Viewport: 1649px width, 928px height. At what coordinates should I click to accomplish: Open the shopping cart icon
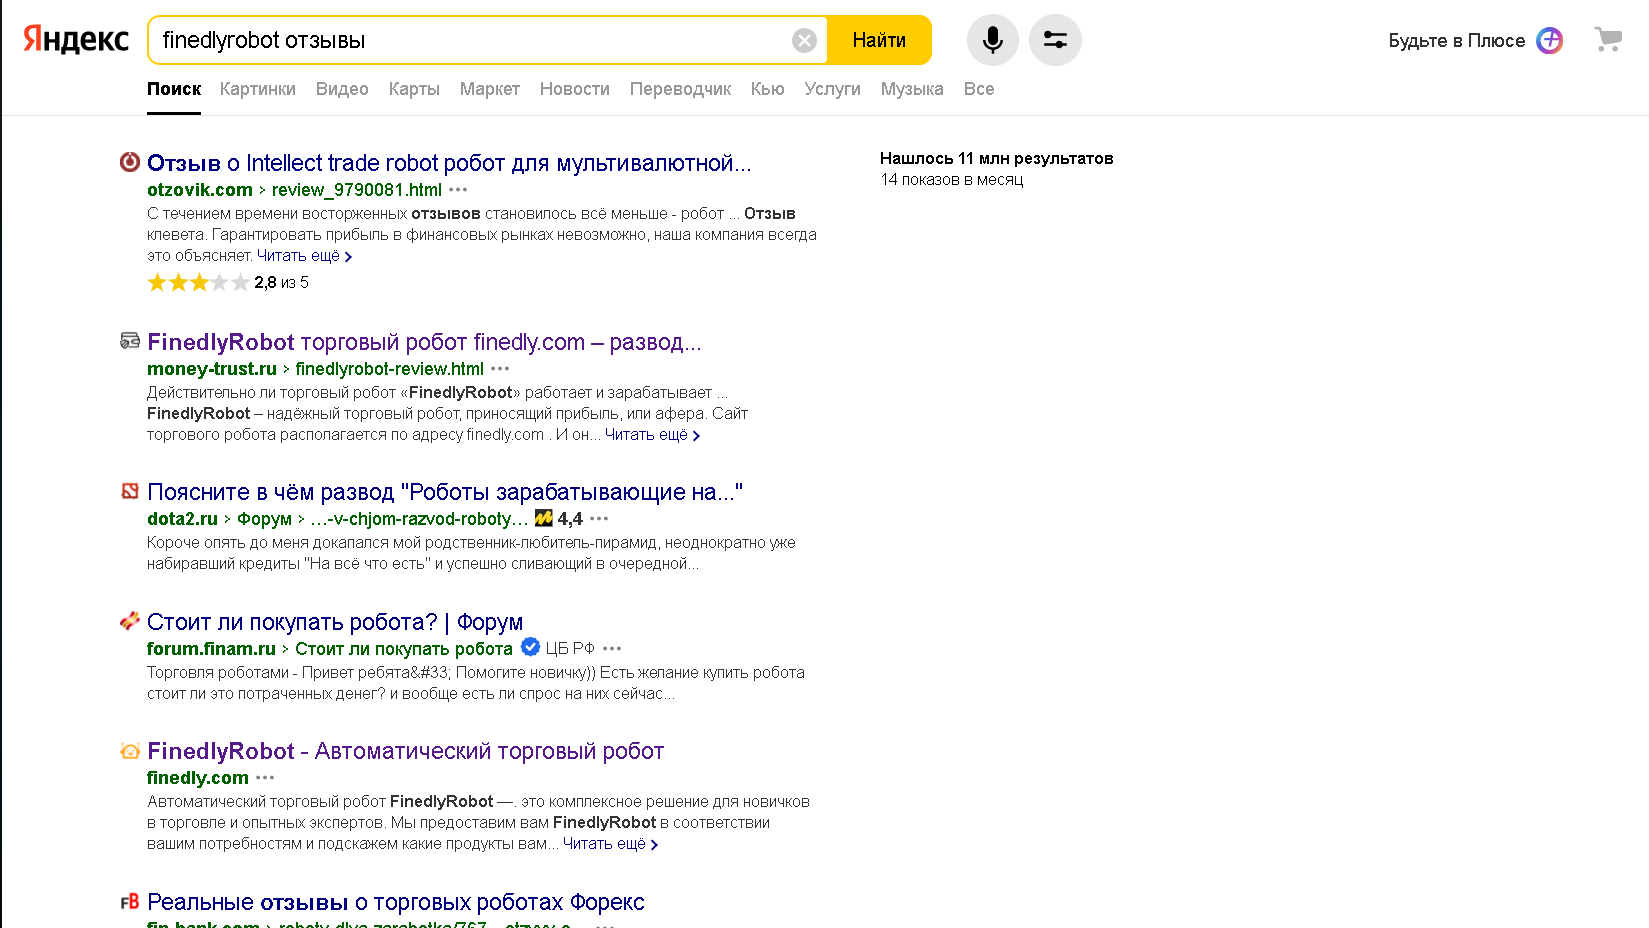point(1608,40)
